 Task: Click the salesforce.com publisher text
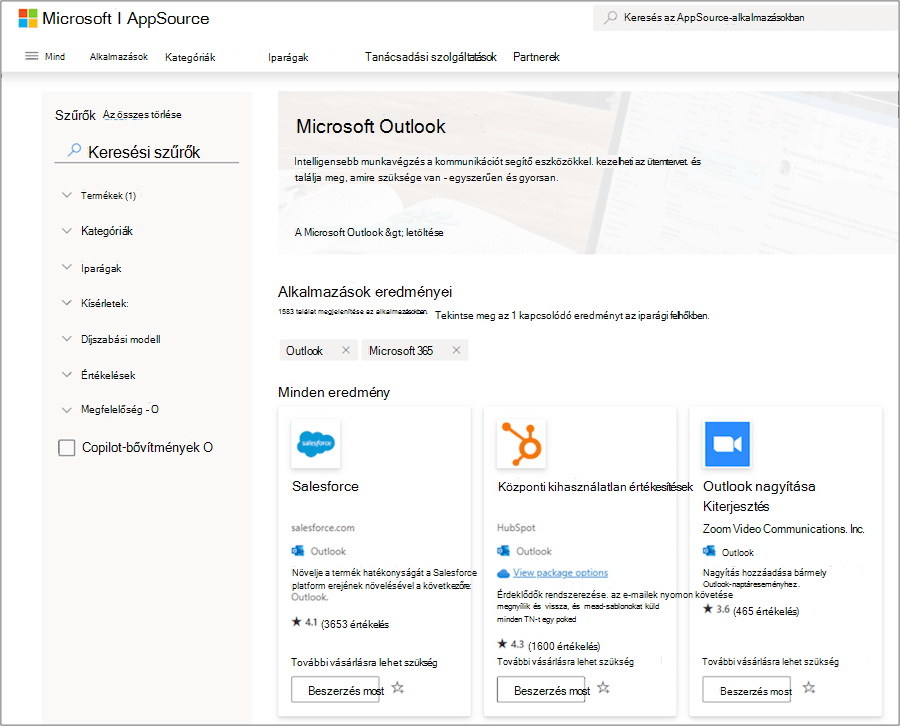[323, 527]
